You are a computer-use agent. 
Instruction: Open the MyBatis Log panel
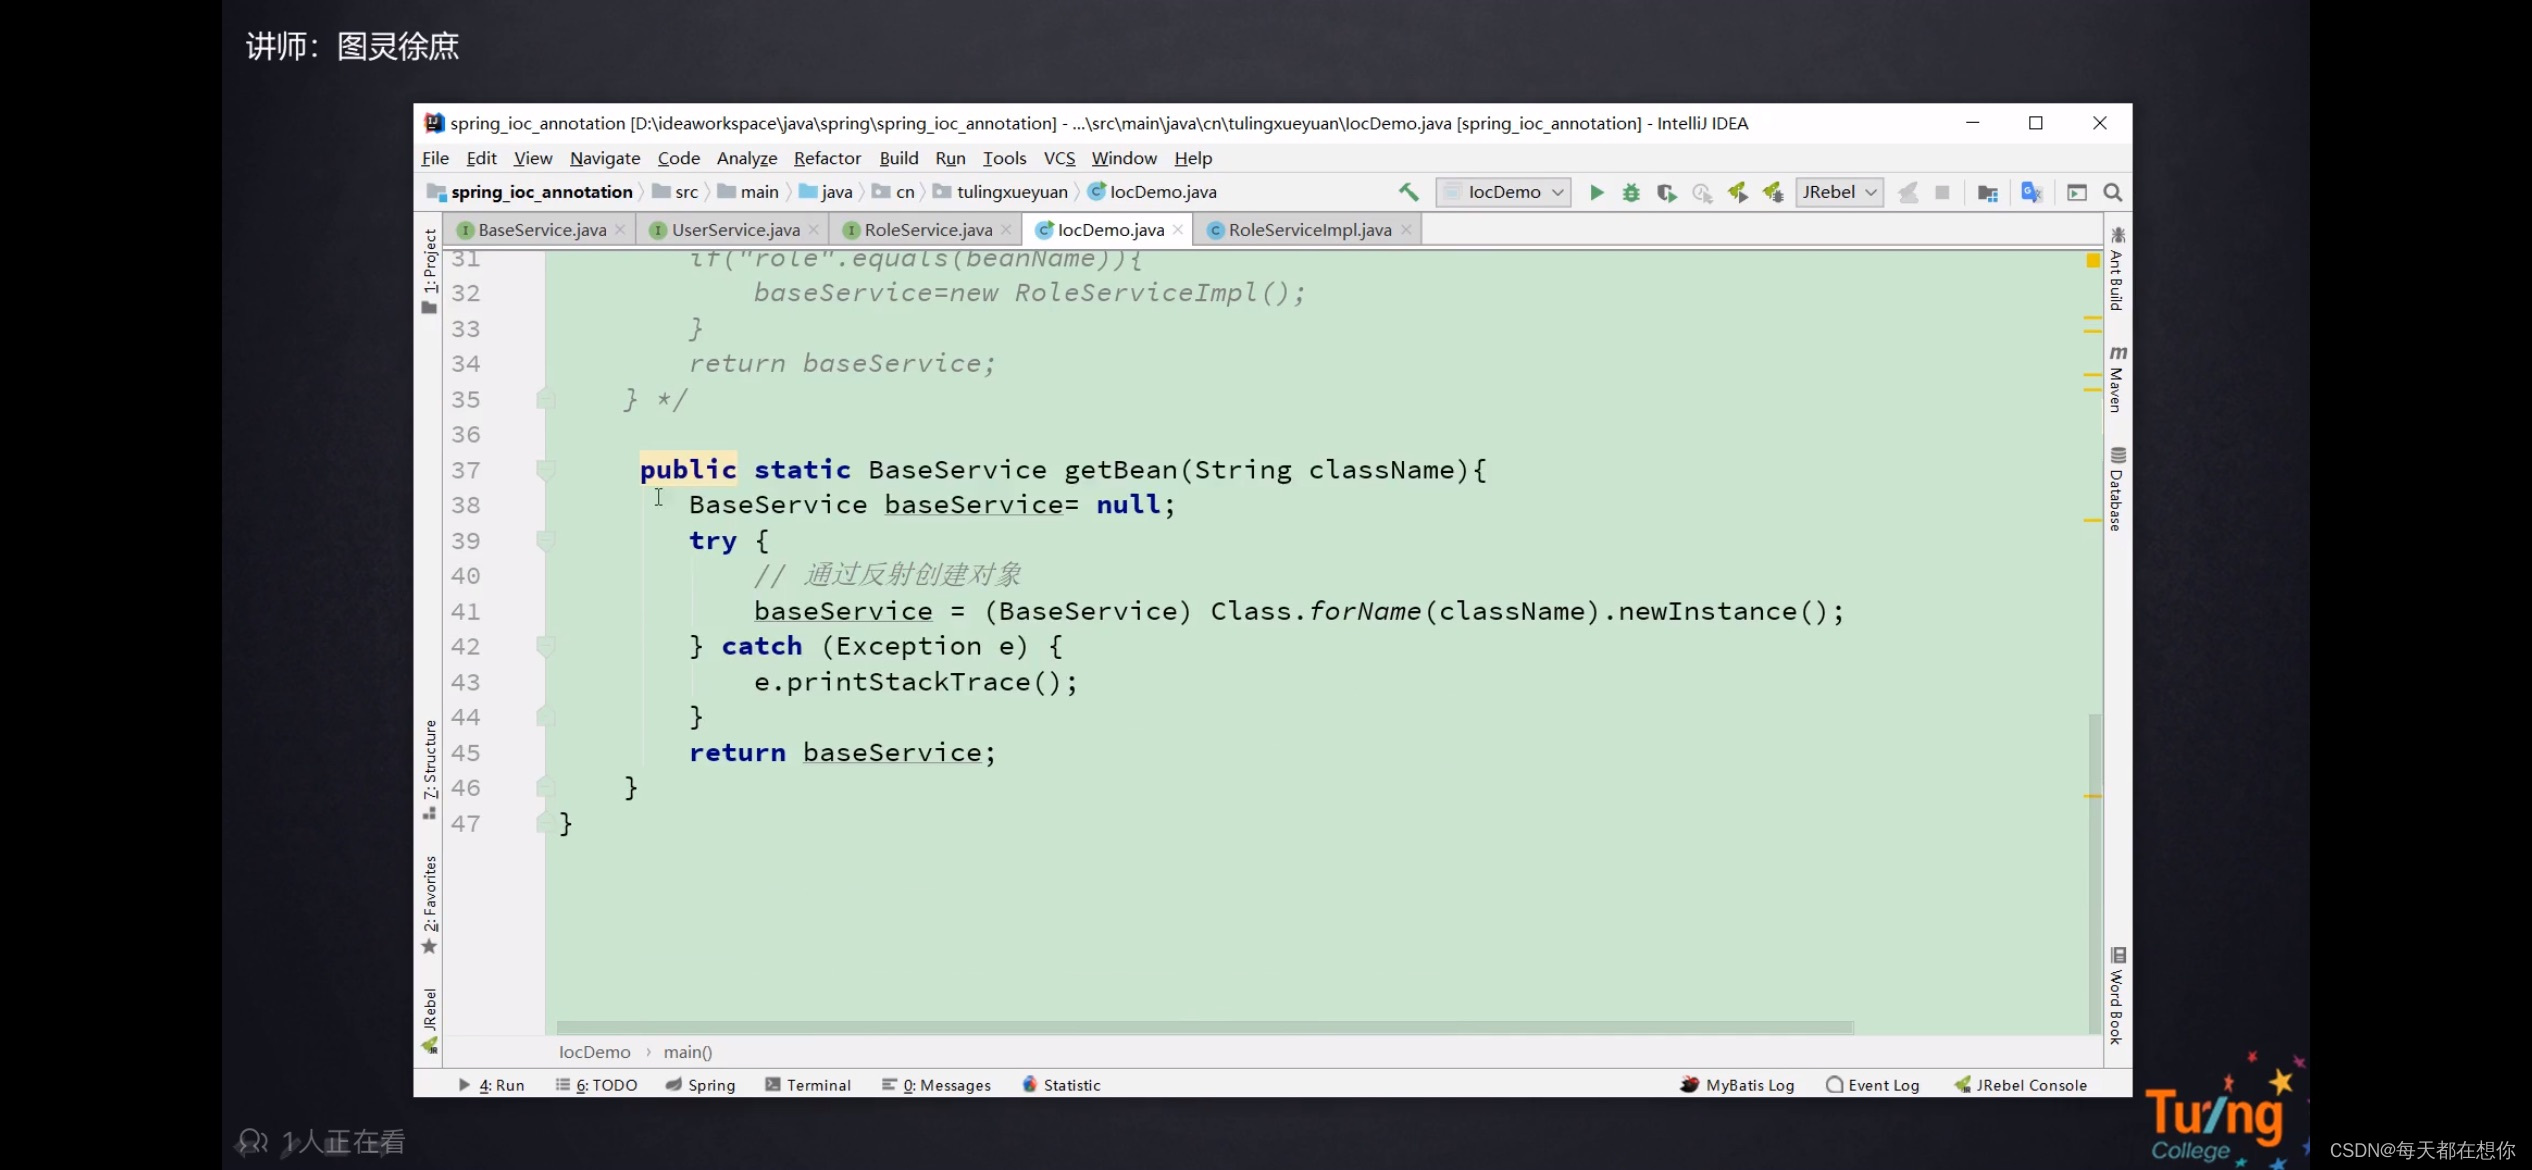click(1738, 1085)
